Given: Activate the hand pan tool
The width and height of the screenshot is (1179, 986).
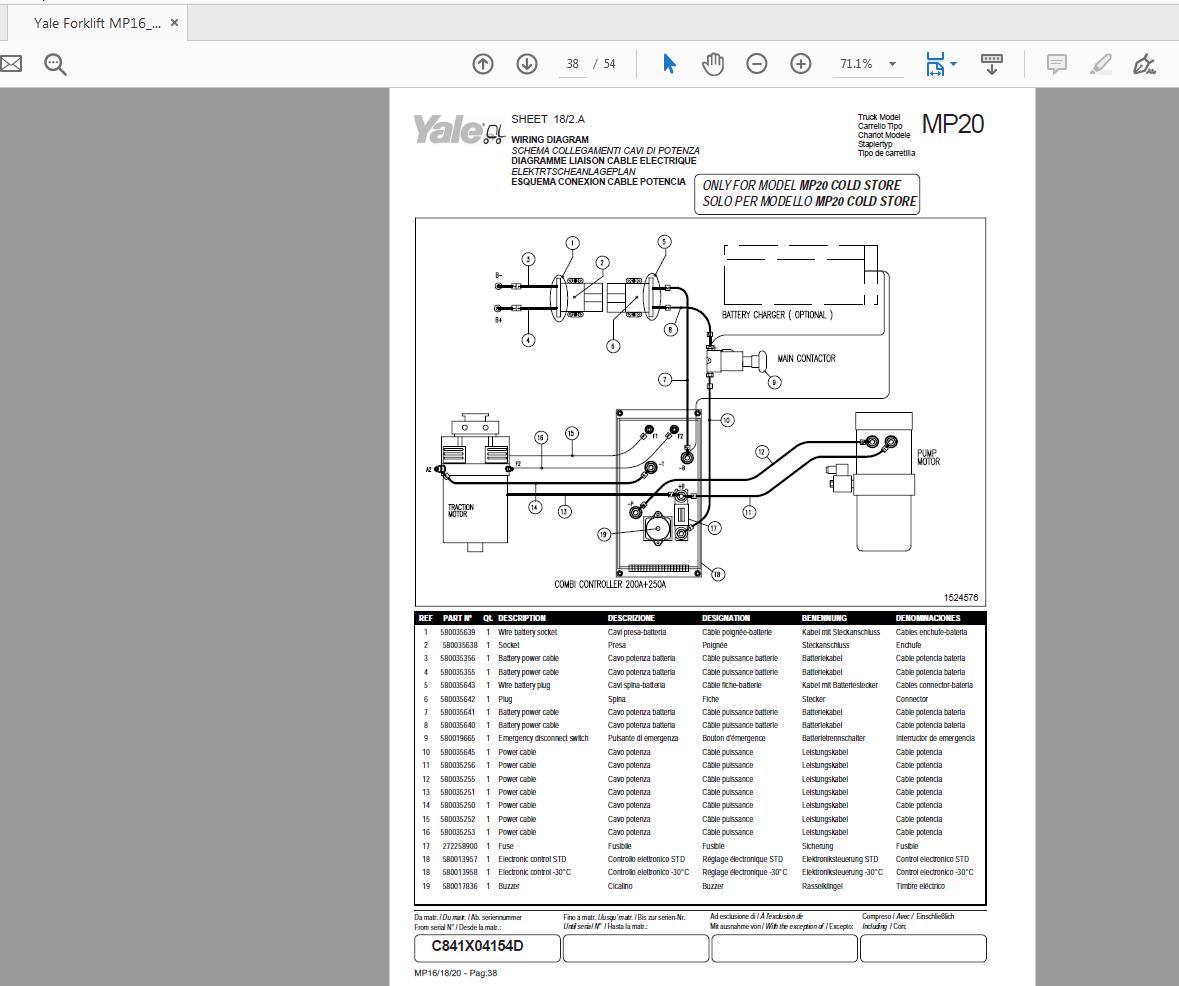Looking at the screenshot, I should pos(712,64).
